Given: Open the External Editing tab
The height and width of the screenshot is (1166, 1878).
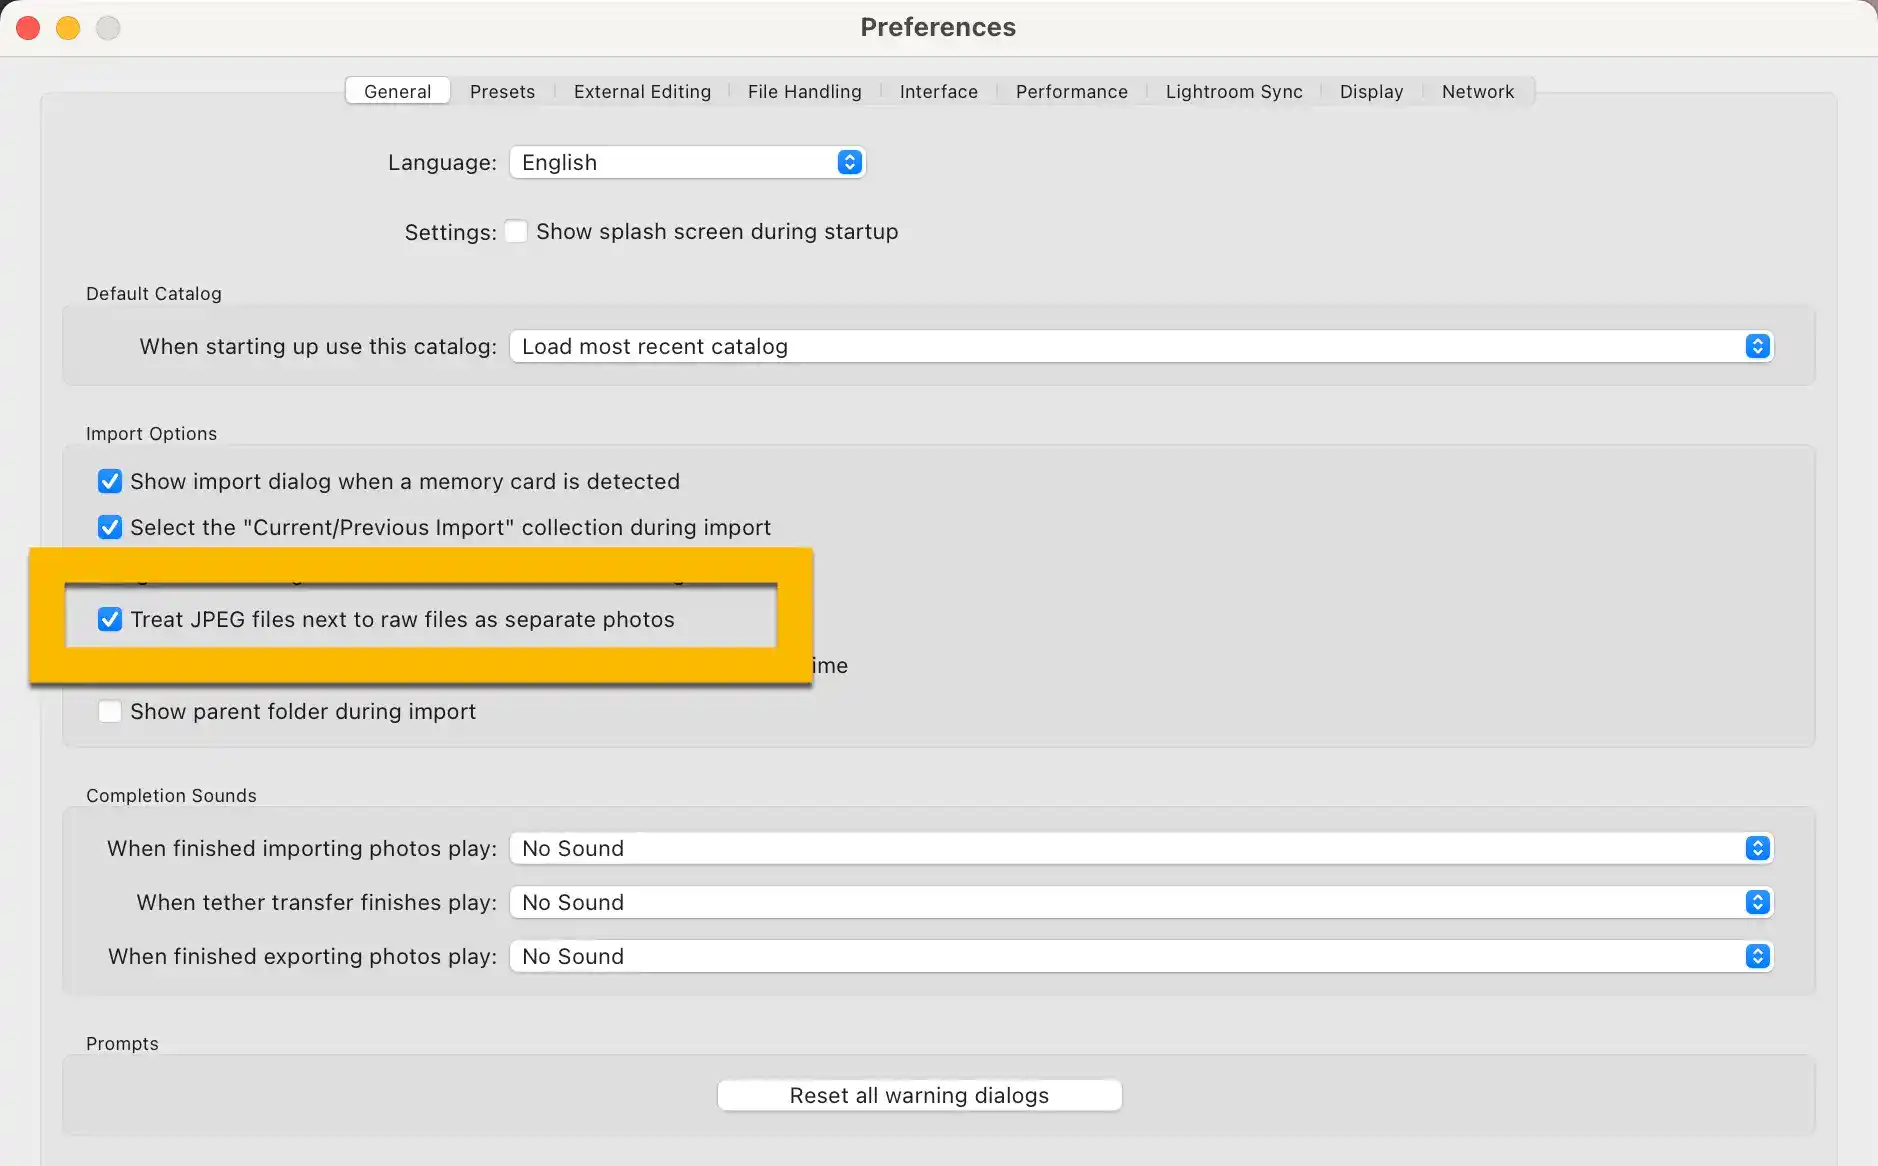Looking at the screenshot, I should (642, 91).
